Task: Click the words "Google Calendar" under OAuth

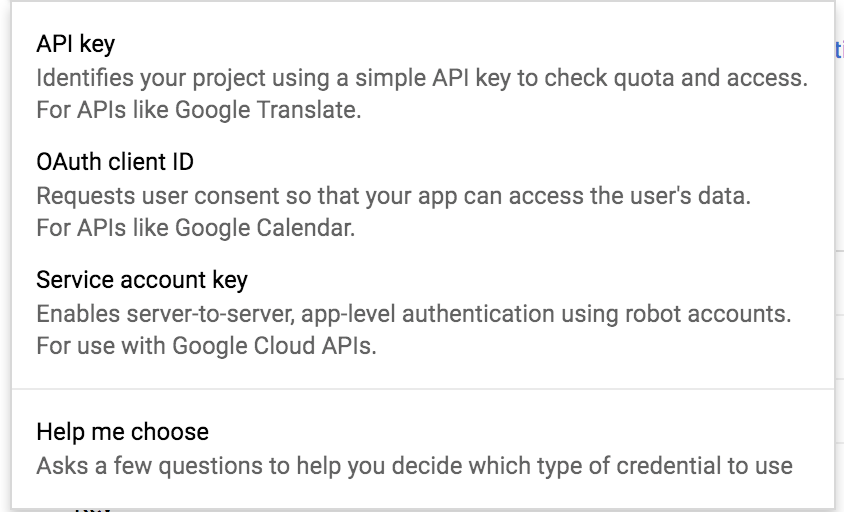Action: click(x=264, y=228)
